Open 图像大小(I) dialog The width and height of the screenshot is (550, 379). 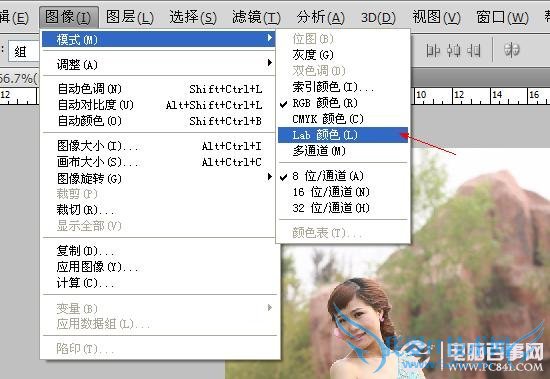(x=159, y=146)
